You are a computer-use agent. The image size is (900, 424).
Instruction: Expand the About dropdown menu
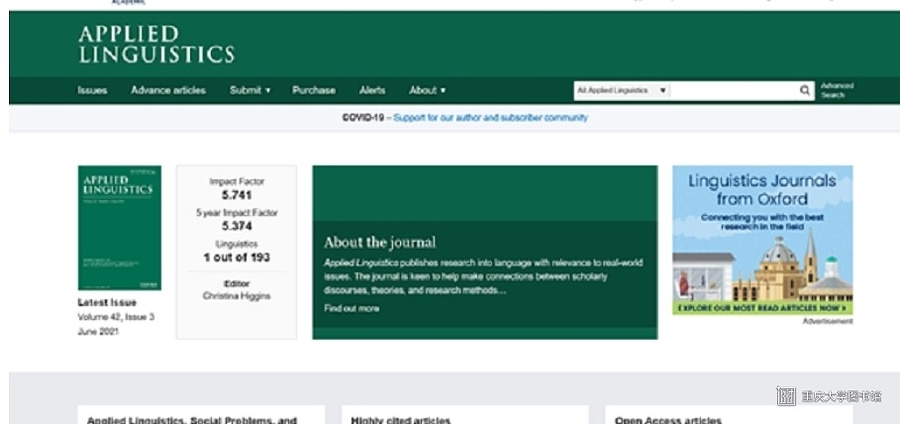[427, 90]
